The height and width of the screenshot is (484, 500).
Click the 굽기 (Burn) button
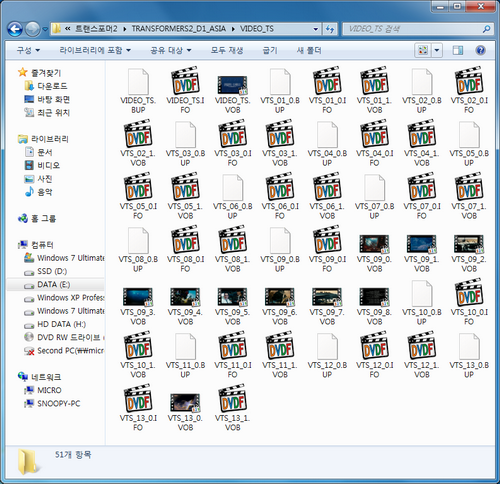click(x=270, y=50)
